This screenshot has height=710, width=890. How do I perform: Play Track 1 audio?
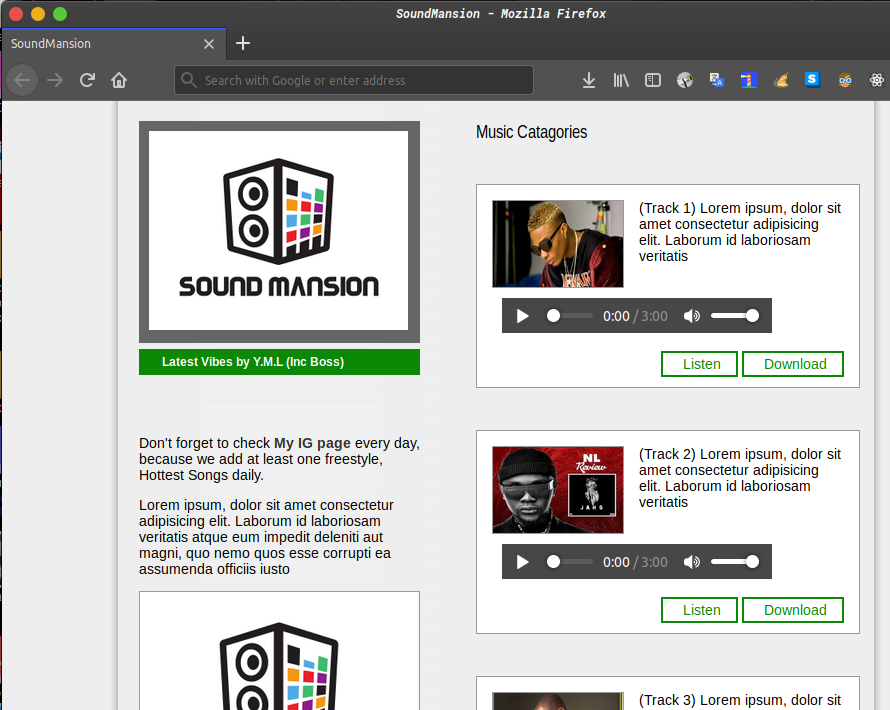[x=522, y=316]
